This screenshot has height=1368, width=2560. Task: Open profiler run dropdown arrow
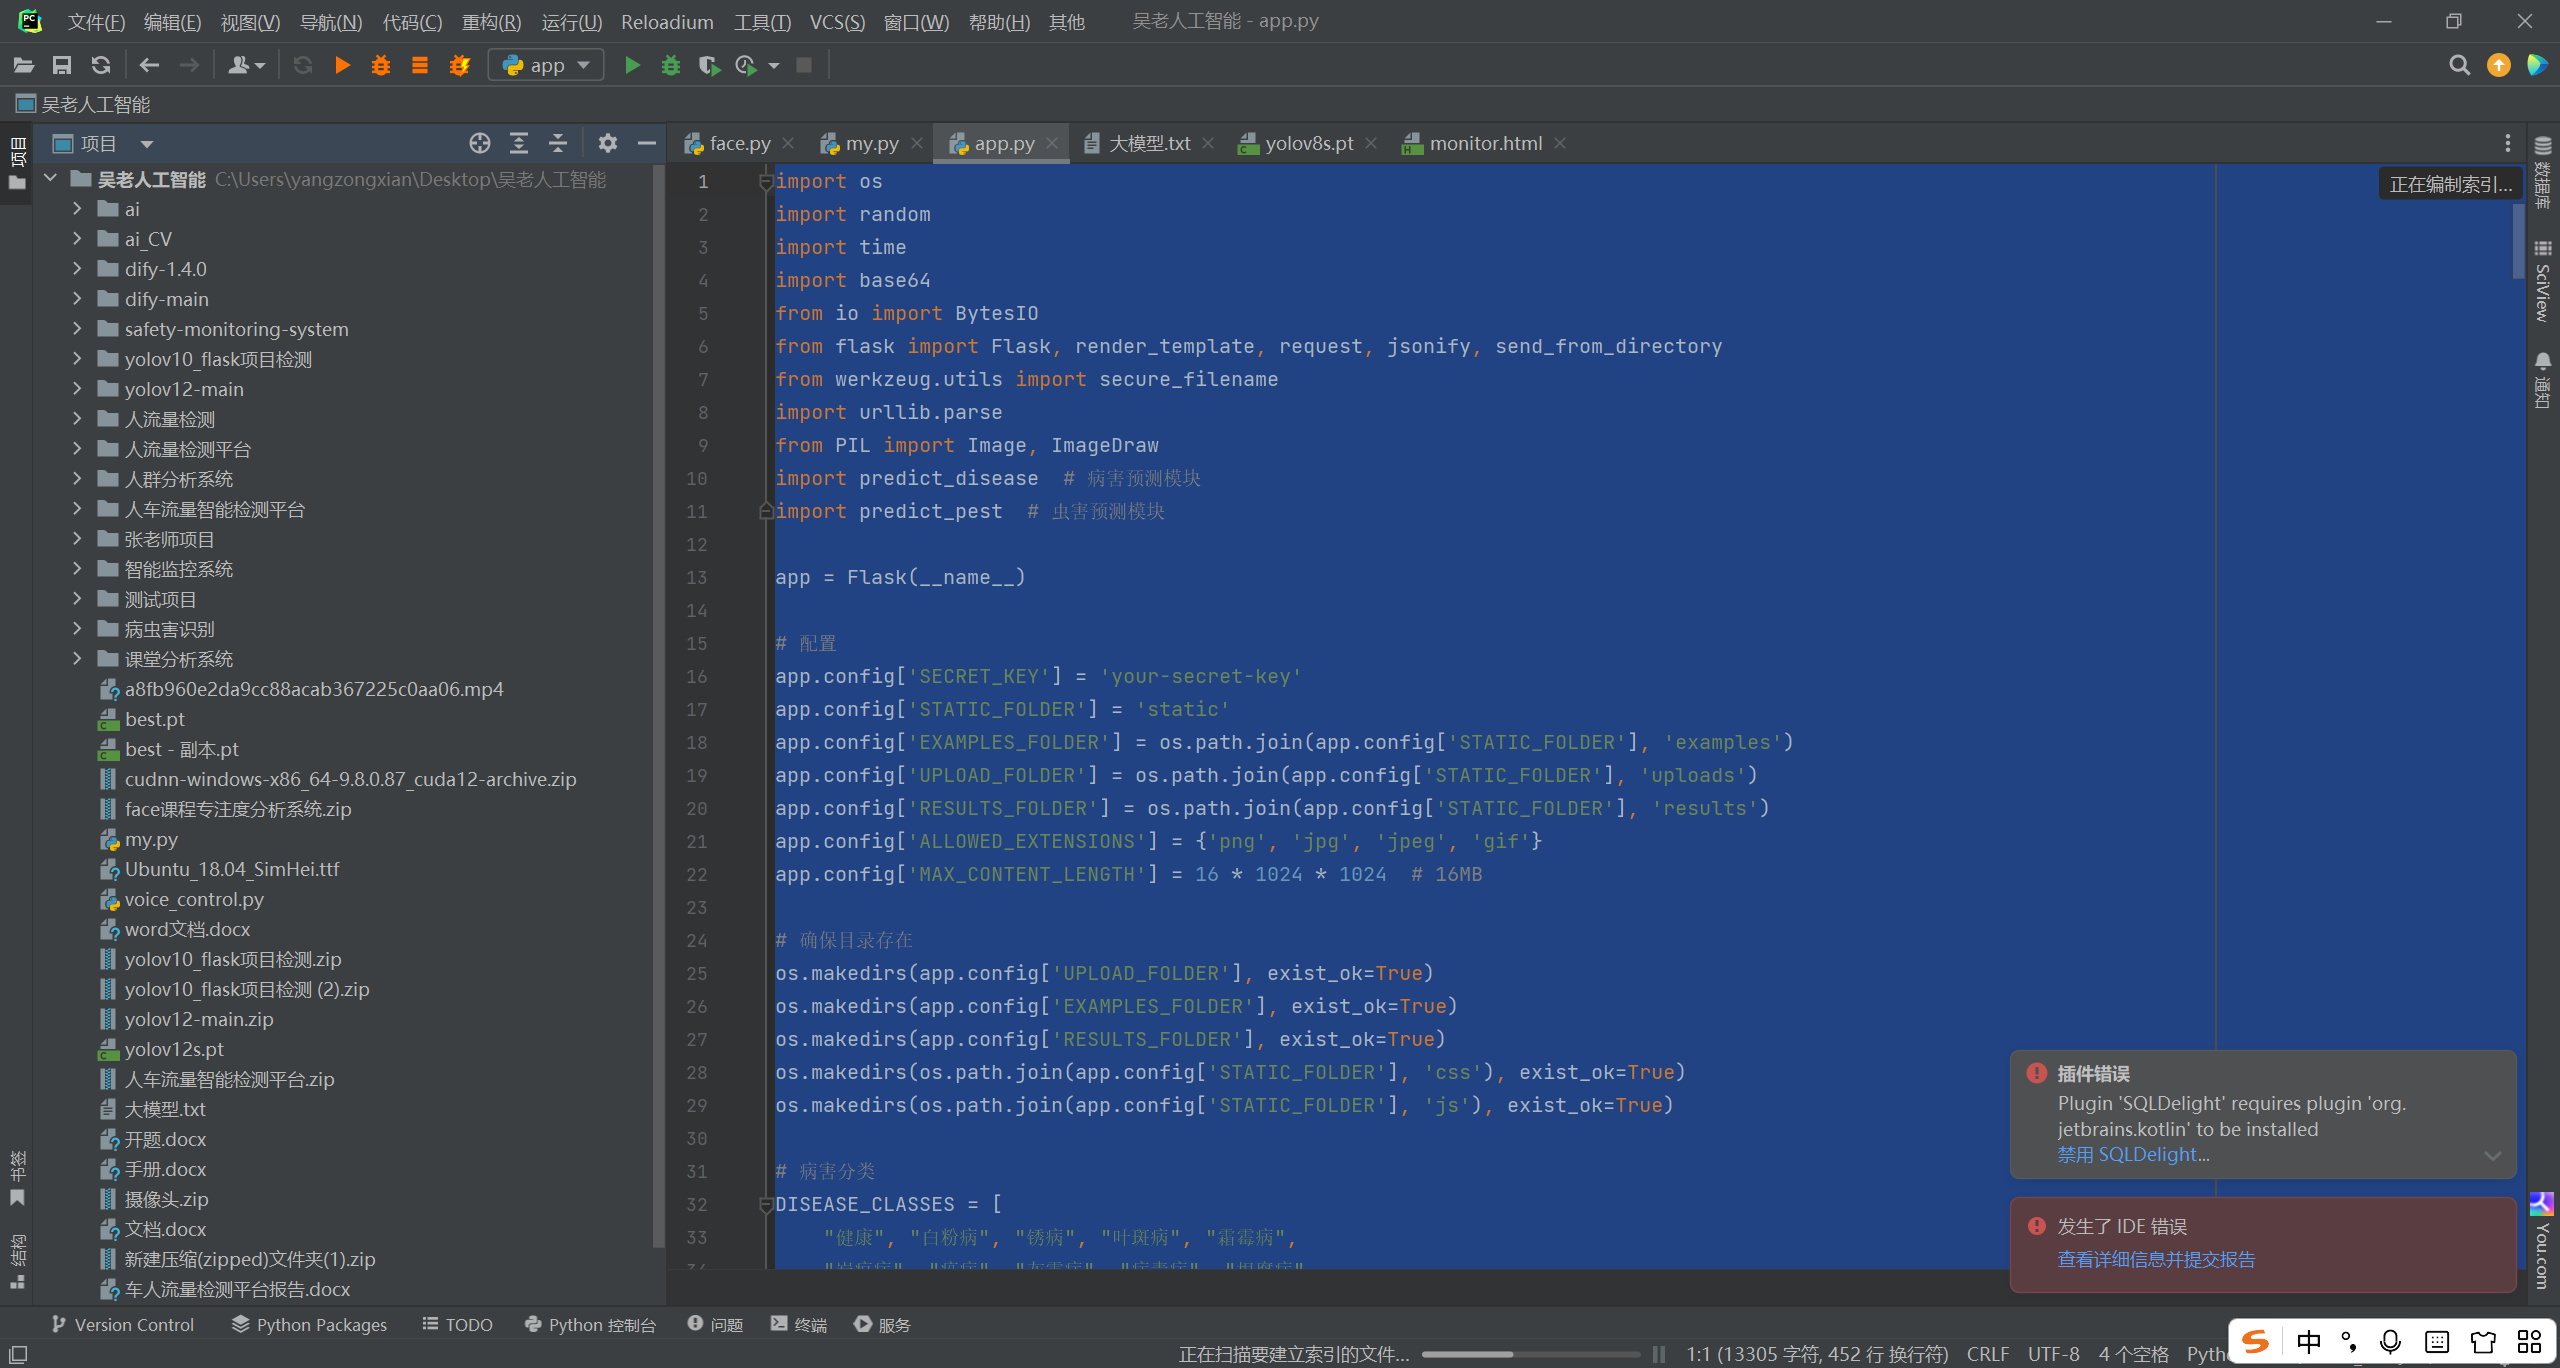[774, 66]
